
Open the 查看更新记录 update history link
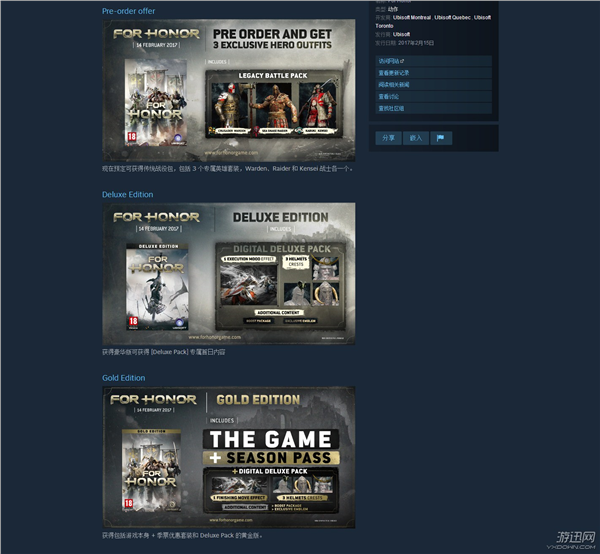[x=433, y=73]
